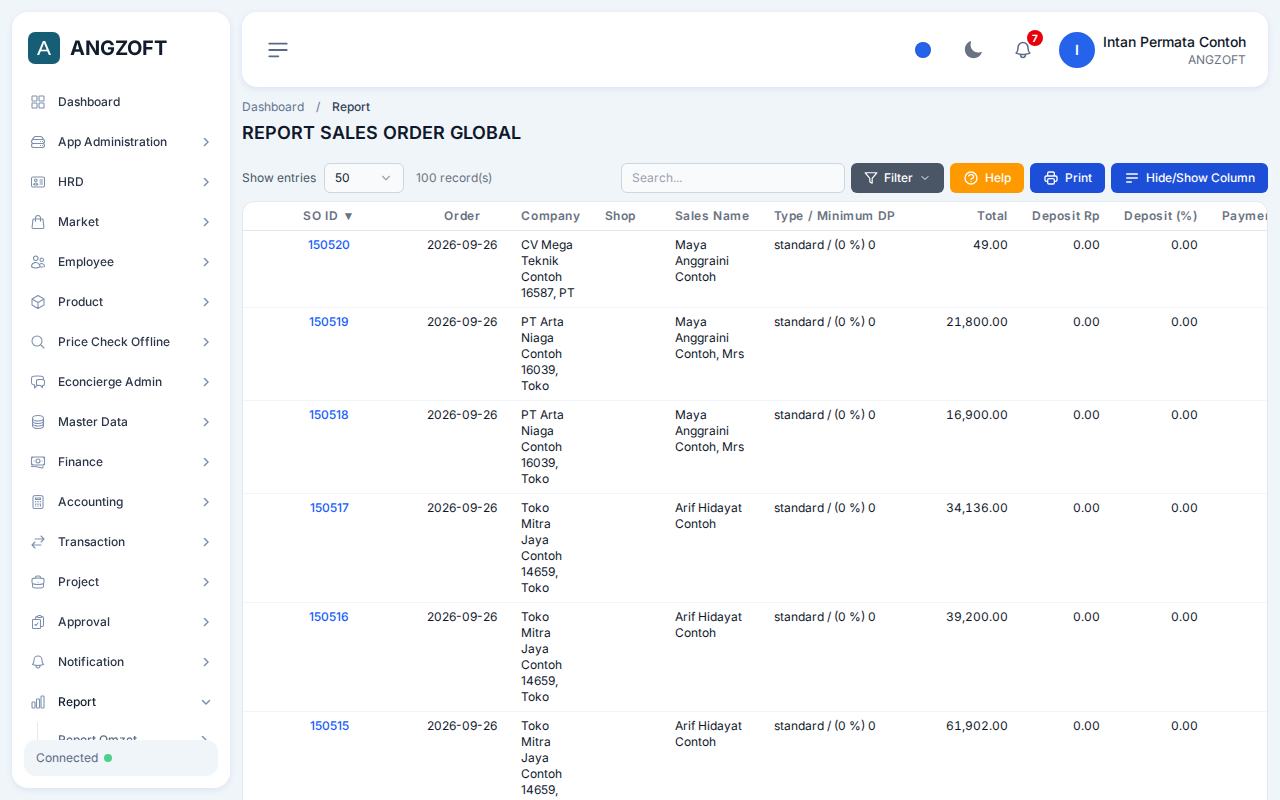Expand the Notification menu chevron
The height and width of the screenshot is (800, 1280).
206,662
